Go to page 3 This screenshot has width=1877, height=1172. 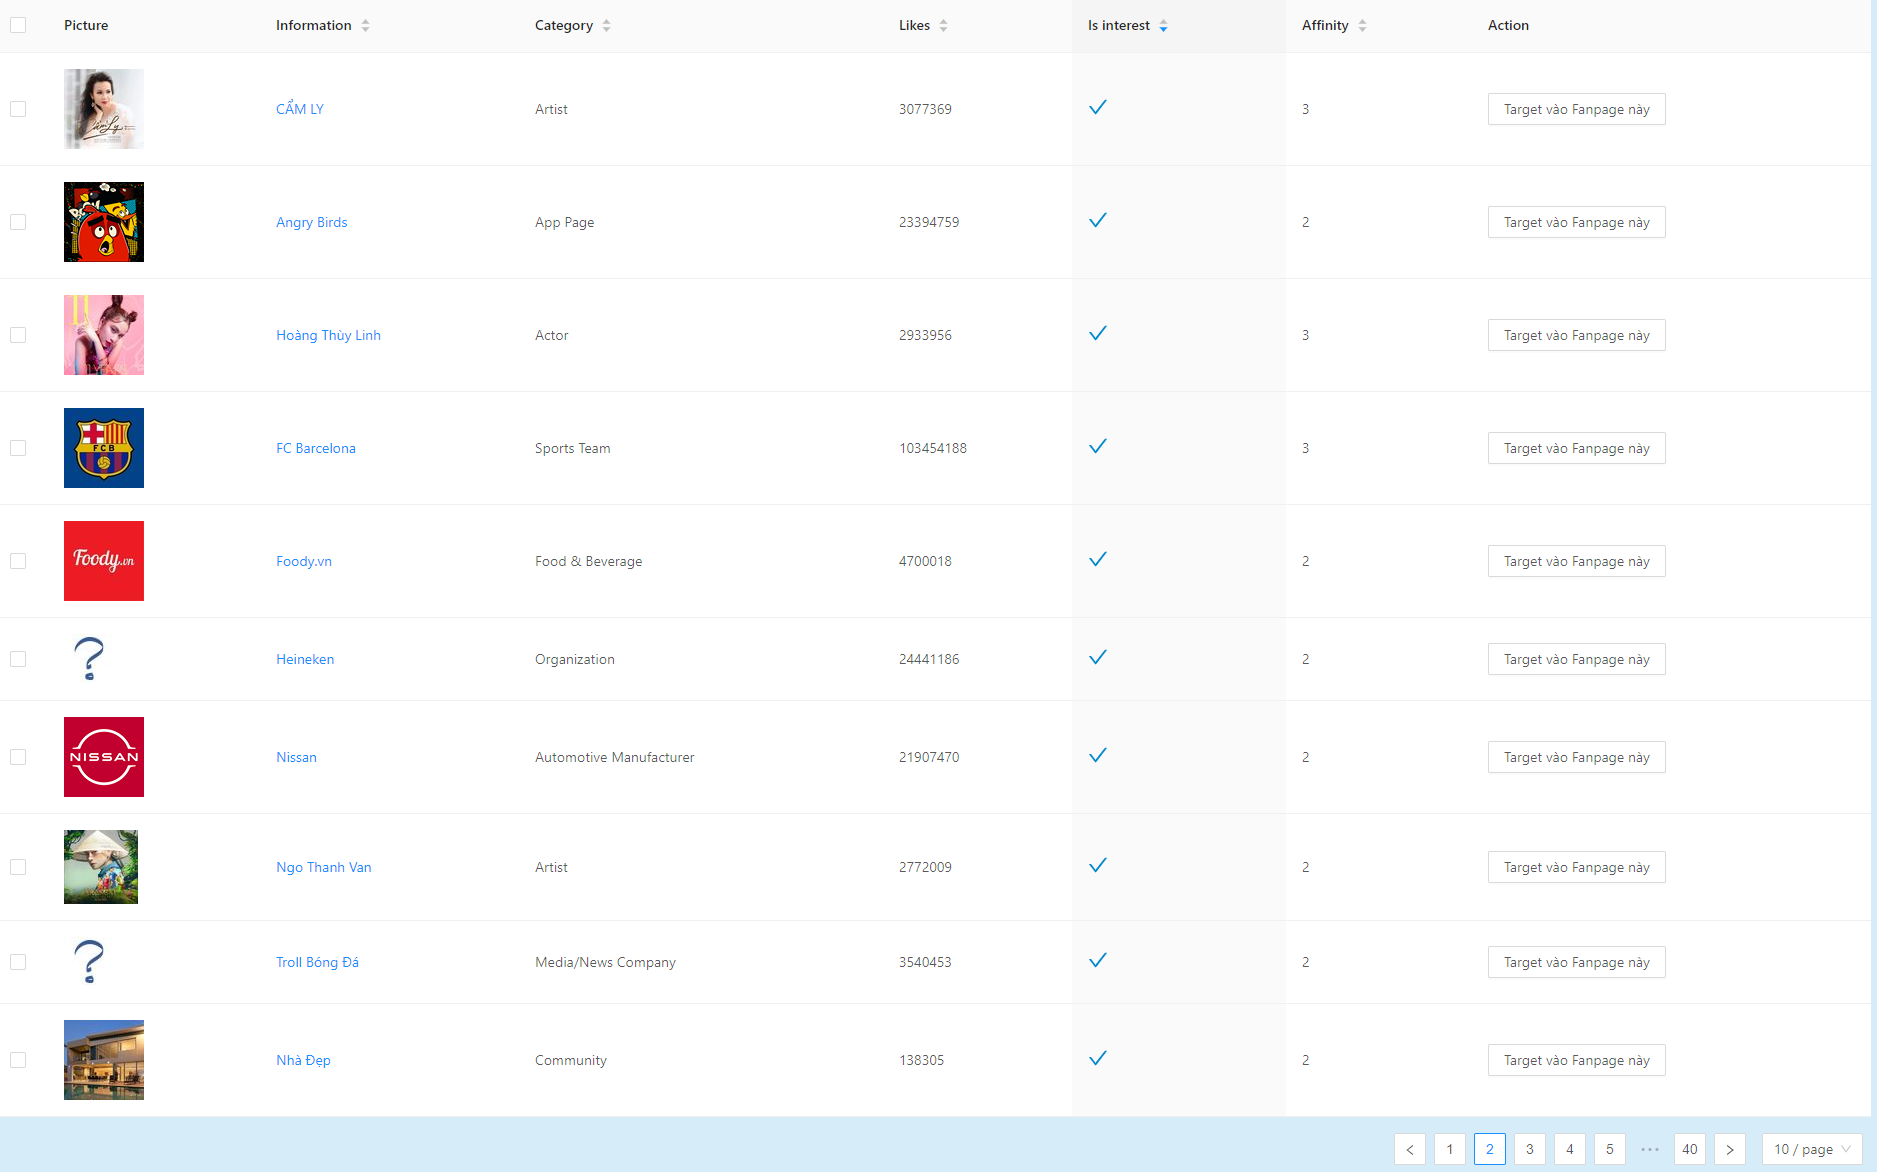click(1530, 1149)
